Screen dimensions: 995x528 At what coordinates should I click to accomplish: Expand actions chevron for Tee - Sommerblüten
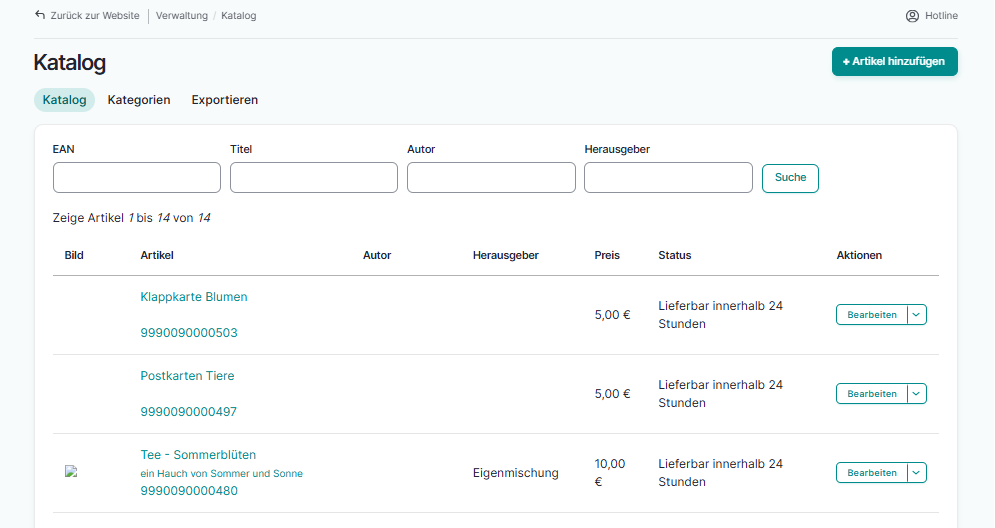(917, 473)
